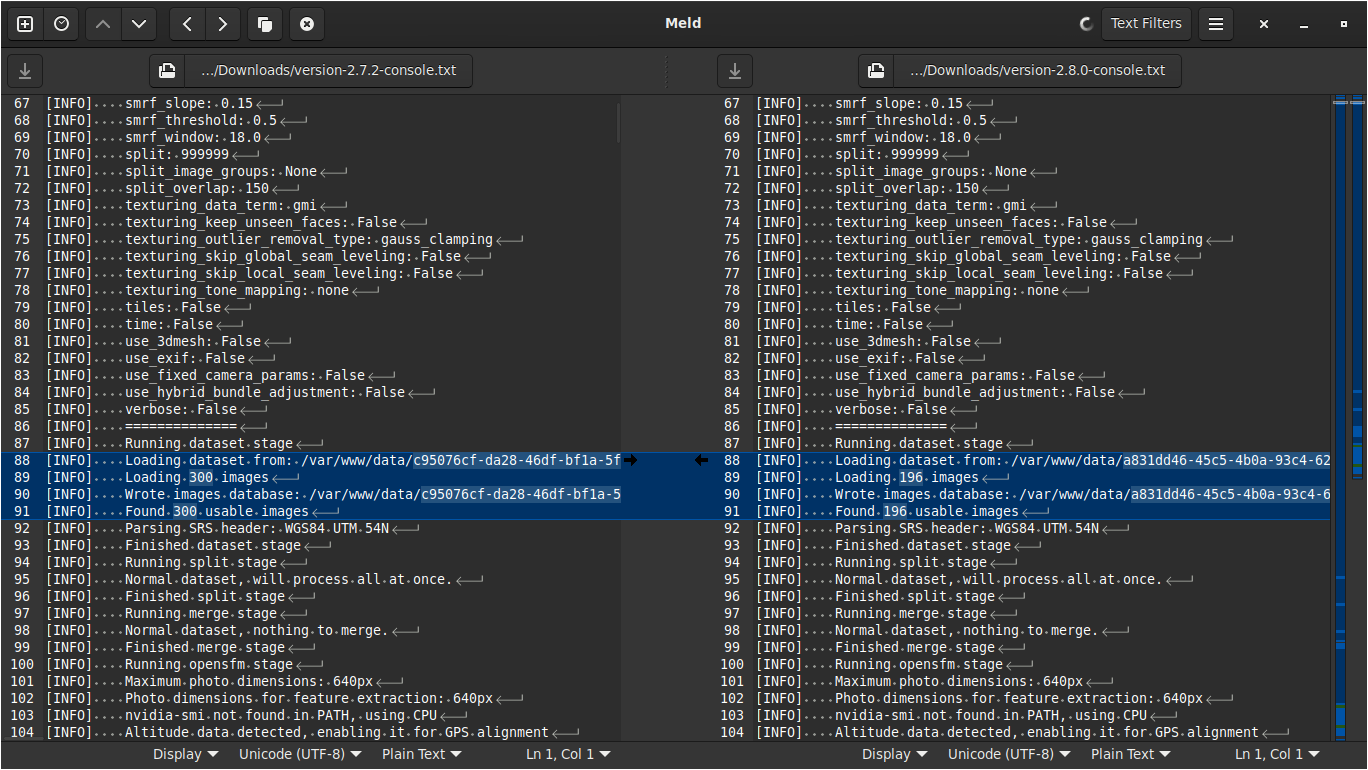Delete the current change with X icon
This screenshot has height=770, width=1368.
[x=307, y=24]
